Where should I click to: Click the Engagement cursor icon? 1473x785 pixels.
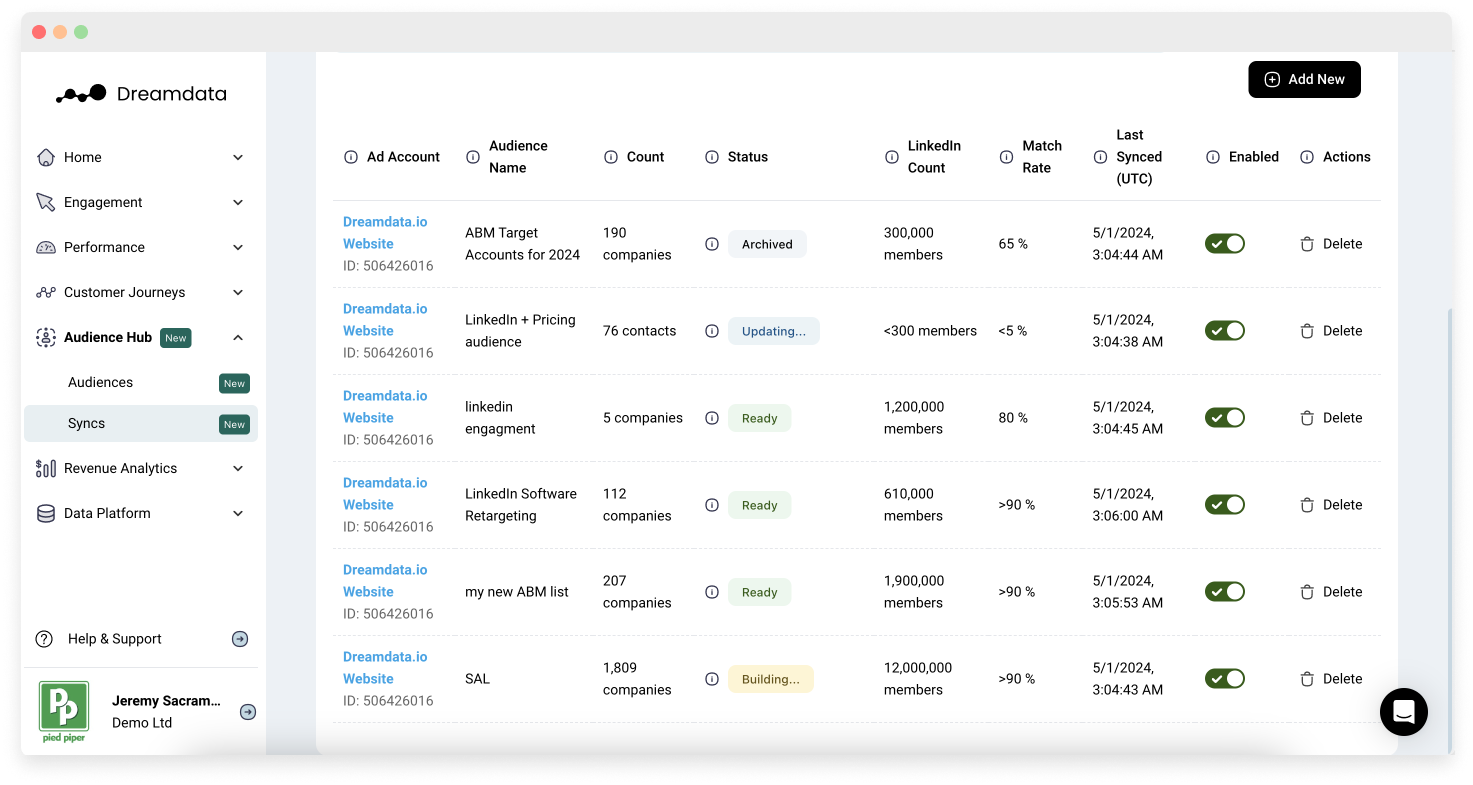pyautogui.click(x=45, y=202)
